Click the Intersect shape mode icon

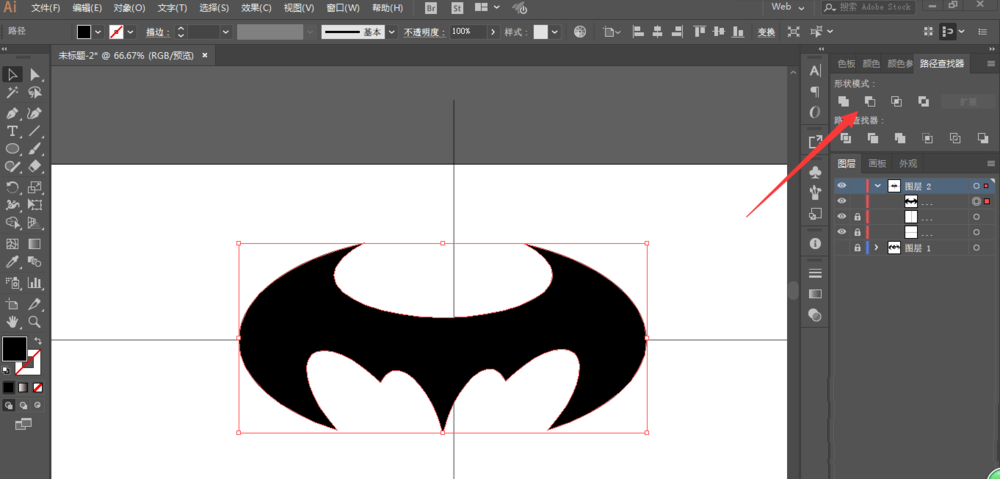tap(897, 101)
